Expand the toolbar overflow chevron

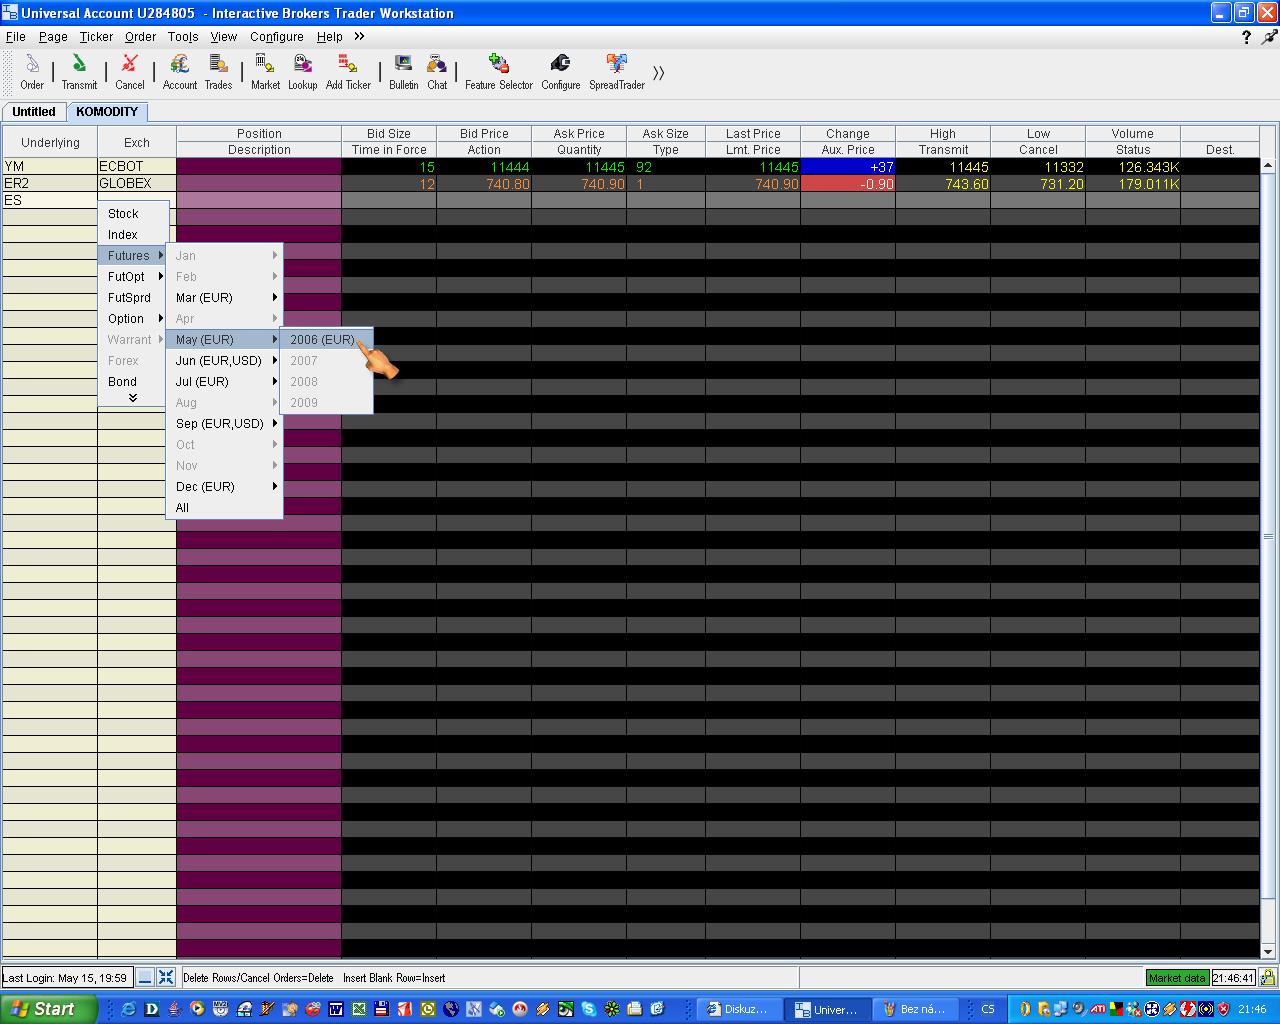click(658, 73)
